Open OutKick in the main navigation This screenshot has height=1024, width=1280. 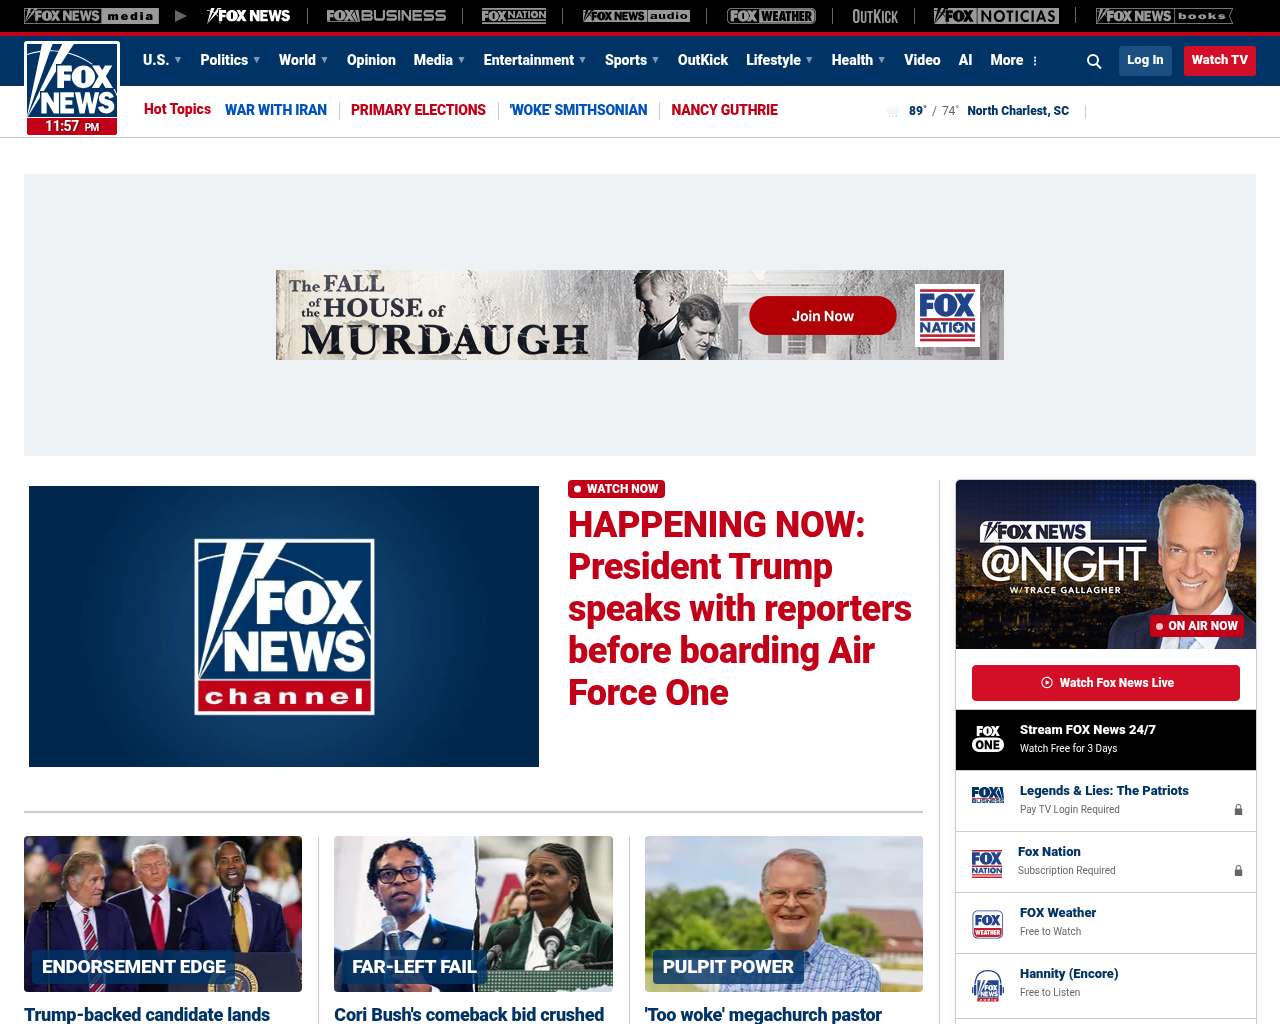(x=703, y=60)
